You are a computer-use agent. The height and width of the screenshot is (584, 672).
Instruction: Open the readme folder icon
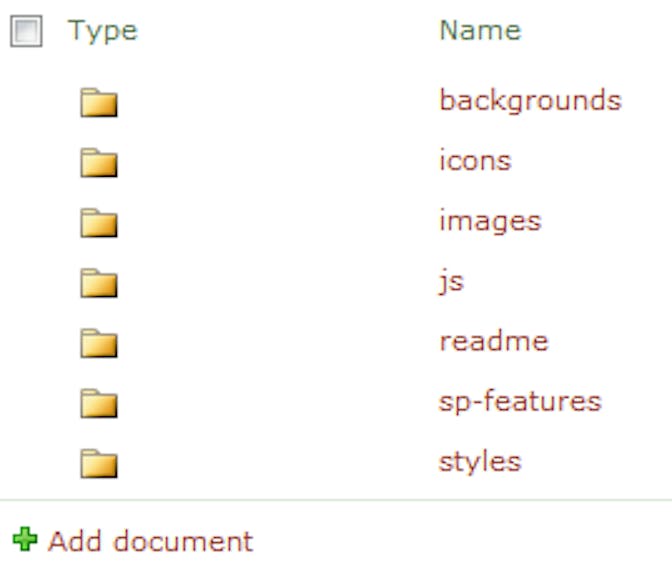(99, 343)
